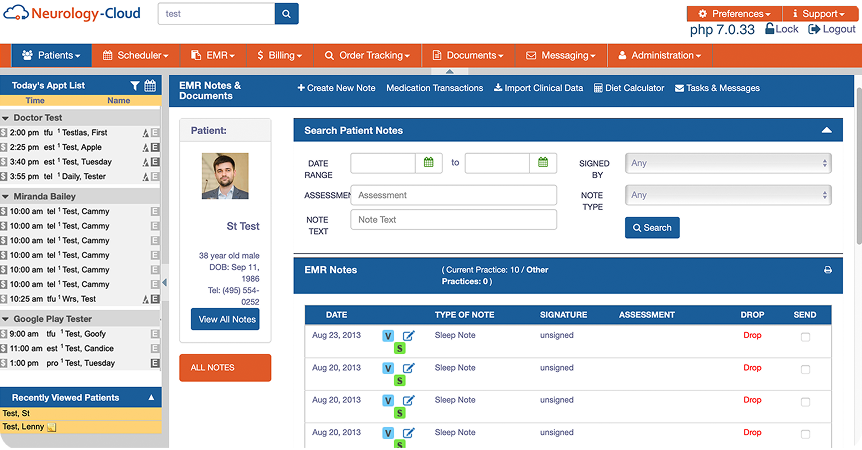Open the Scheduler menu

point(136,55)
